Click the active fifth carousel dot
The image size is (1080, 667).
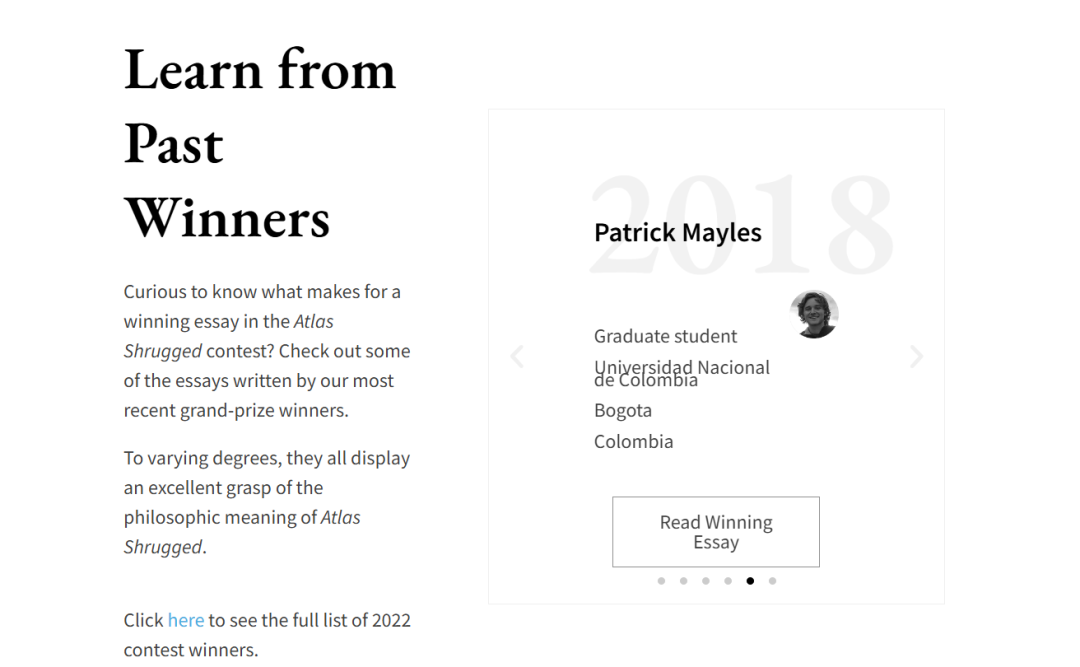click(750, 581)
